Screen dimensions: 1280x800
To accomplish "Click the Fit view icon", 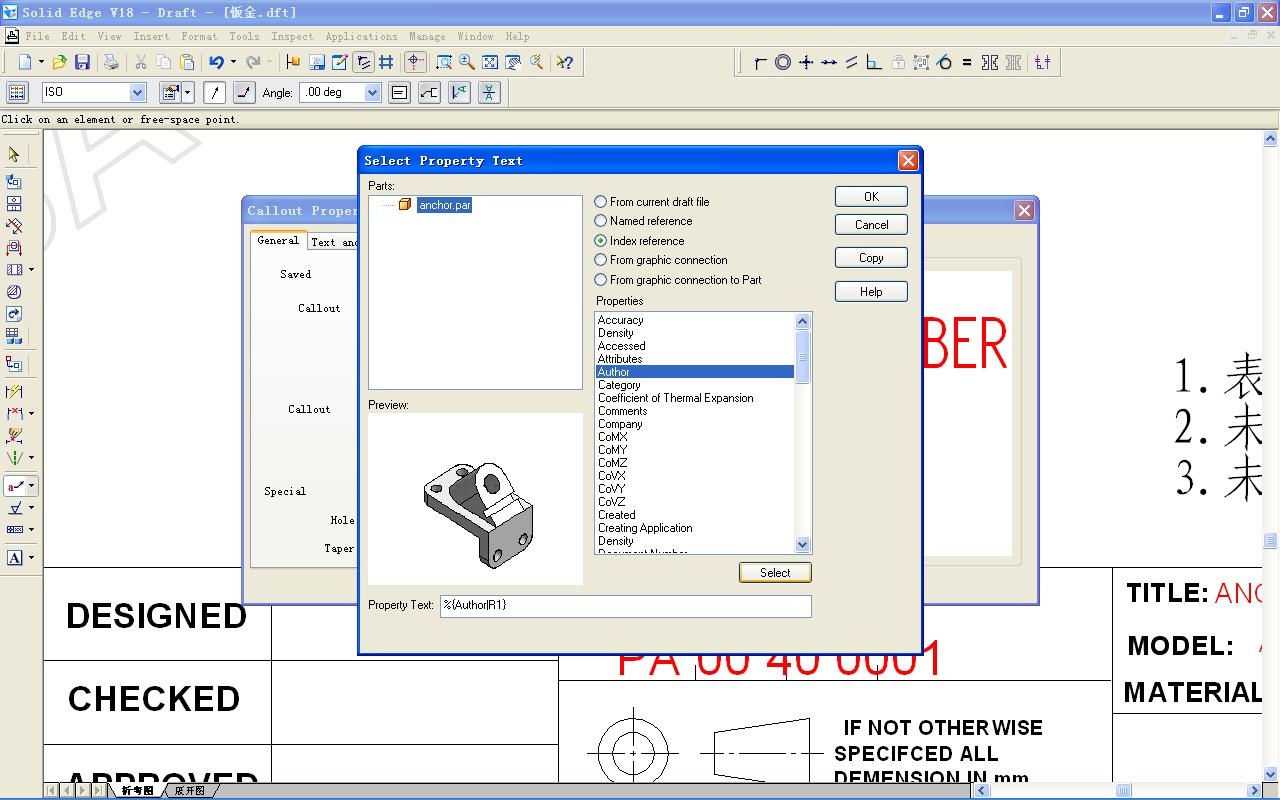I will (x=490, y=62).
